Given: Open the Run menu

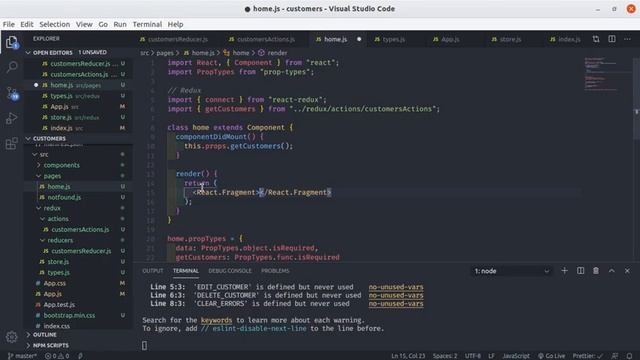Looking at the screenshot, I should (x=120, y=24).
